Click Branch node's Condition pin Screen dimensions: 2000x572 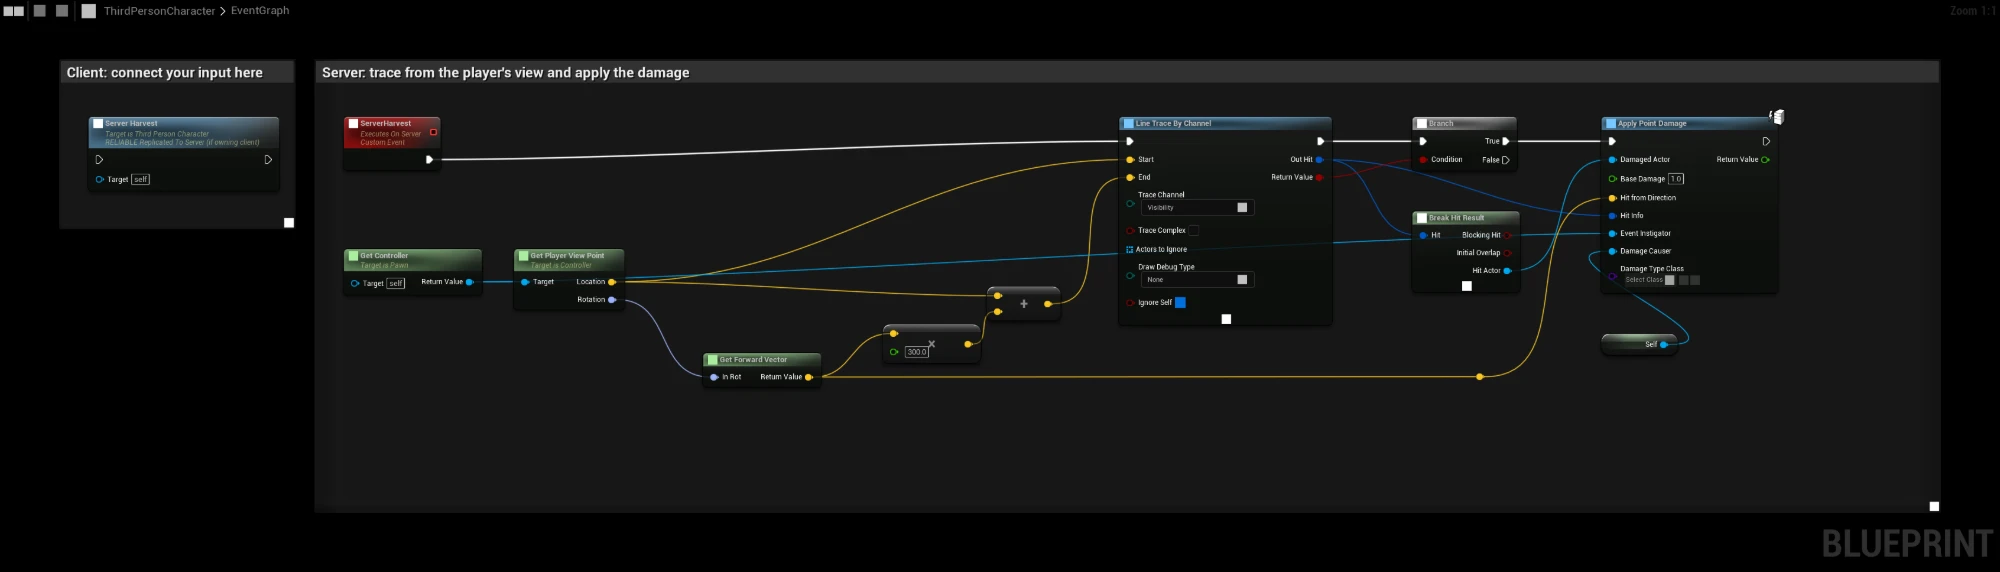pyautogui.click(x=1423, y=159)
